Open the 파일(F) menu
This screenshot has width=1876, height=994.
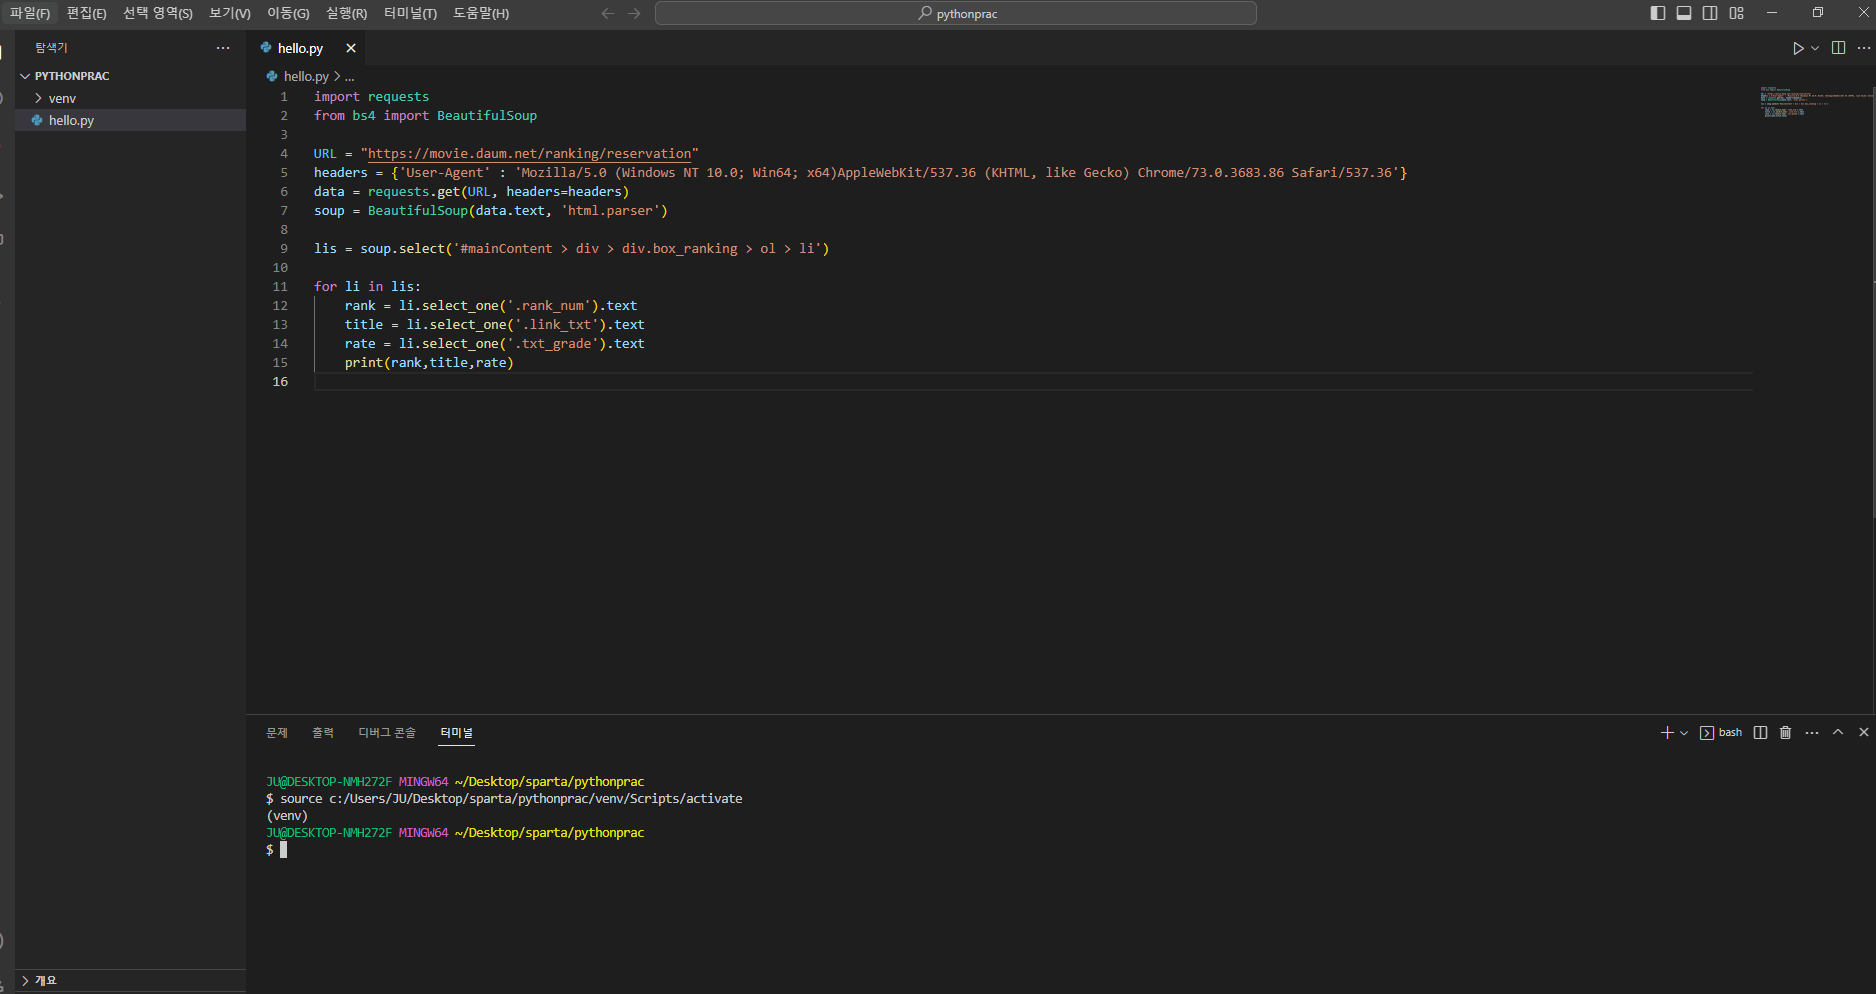point(30,13)
